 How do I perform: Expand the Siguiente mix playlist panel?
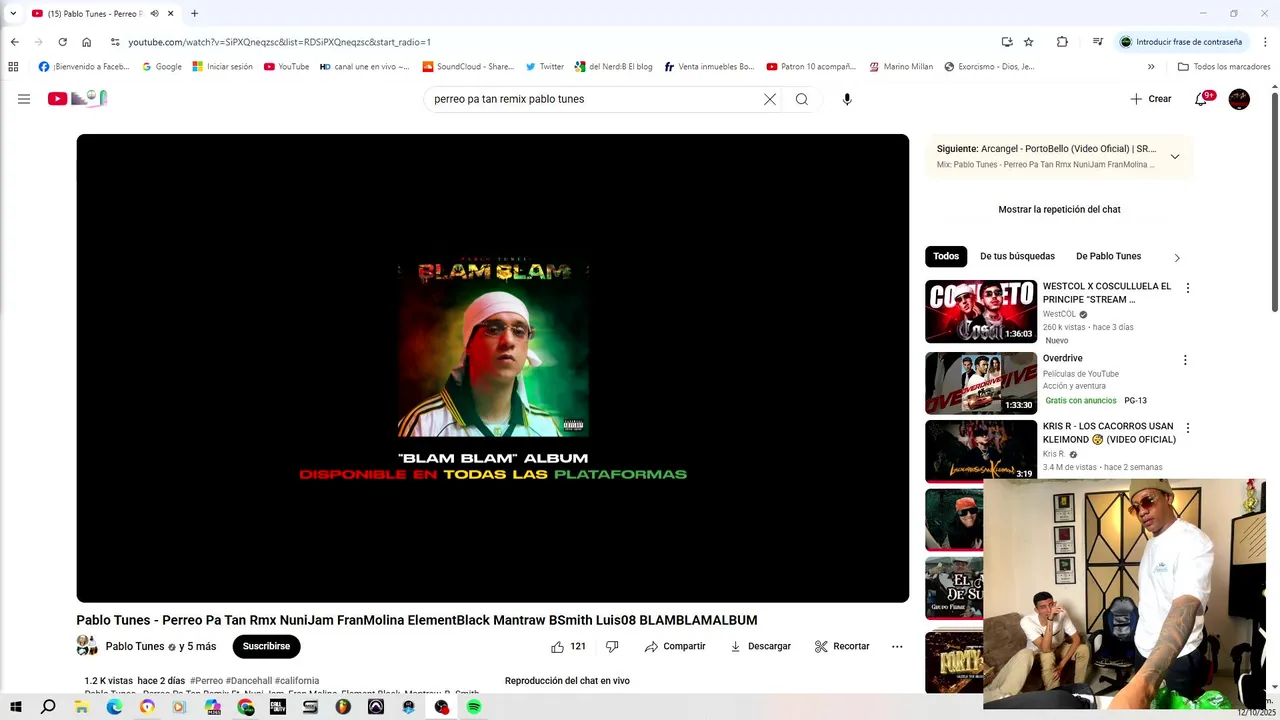point(1175,157)
